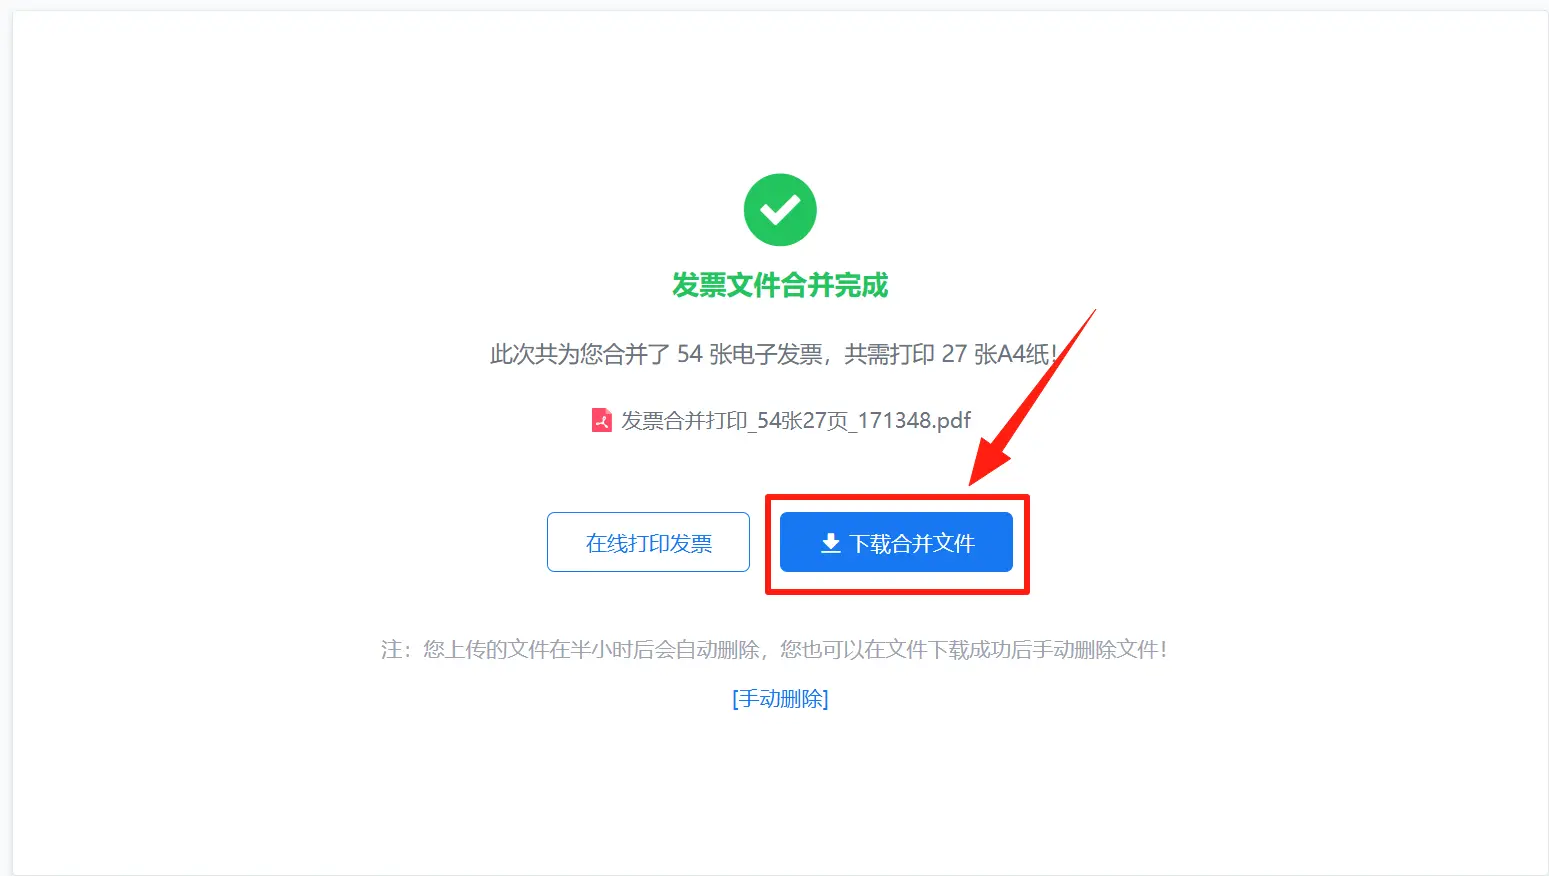Open 发票合并打印_54张27页_171348.pdf file name
The width and height of the screenshot is (1549, 876).
(x=796, y=420)
